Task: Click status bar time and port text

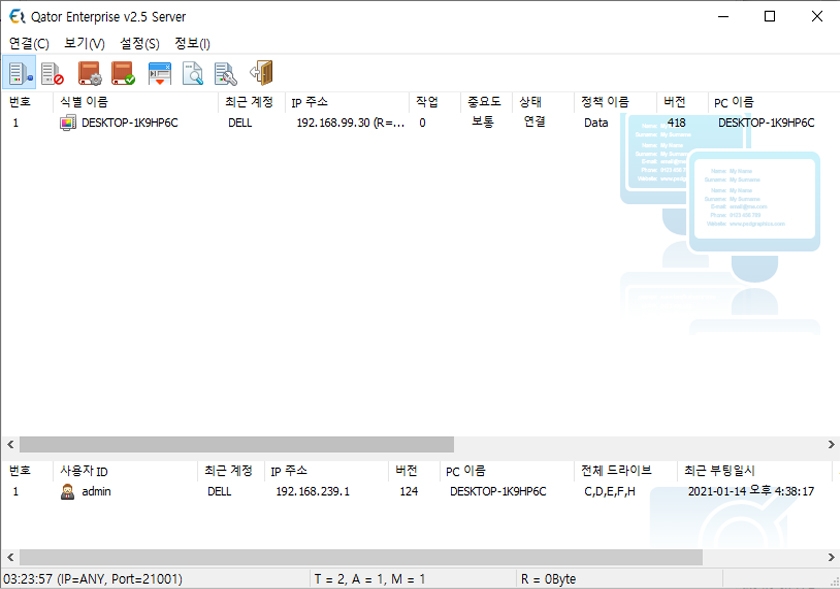Action: 93,579
